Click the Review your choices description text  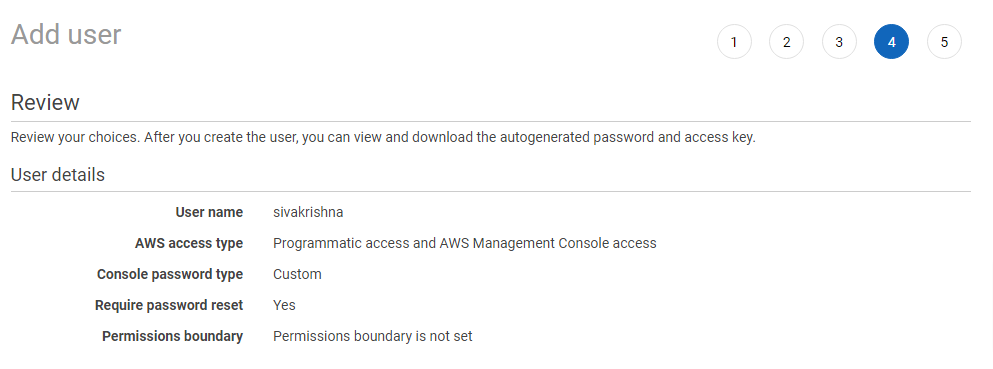point(383,137)
